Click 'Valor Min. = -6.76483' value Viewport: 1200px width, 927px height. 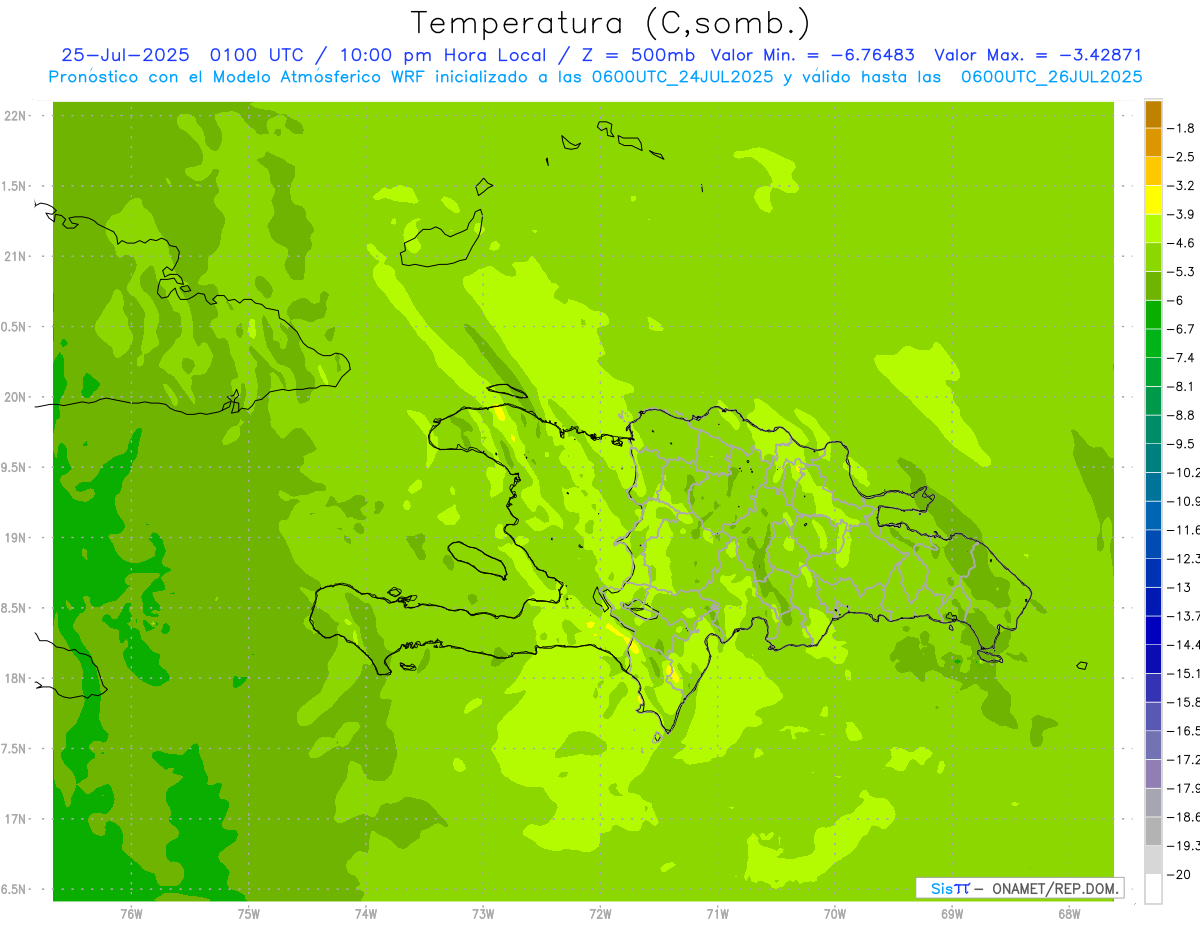(x=812, y=55)
